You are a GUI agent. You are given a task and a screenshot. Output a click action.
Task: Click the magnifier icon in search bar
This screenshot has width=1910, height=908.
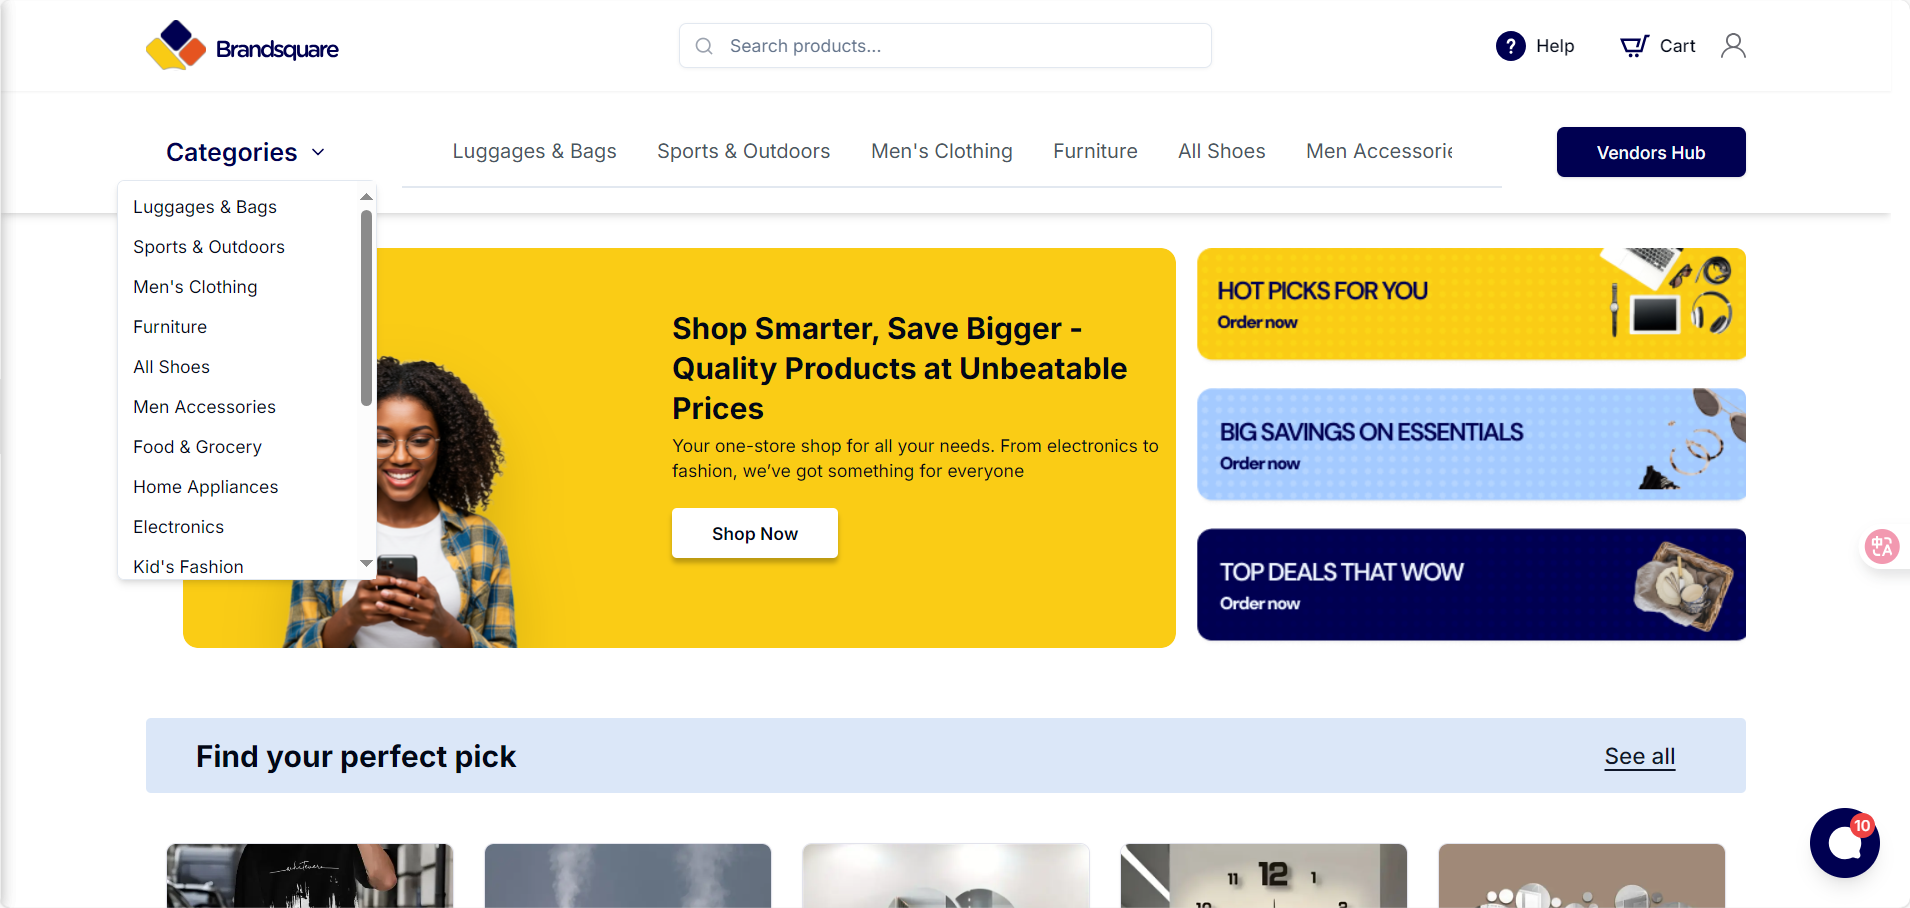click(704, 46)
